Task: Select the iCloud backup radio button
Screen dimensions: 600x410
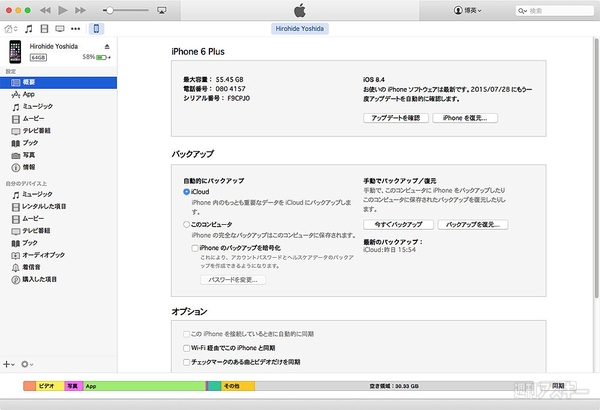Action: click(x=186, y=192)
